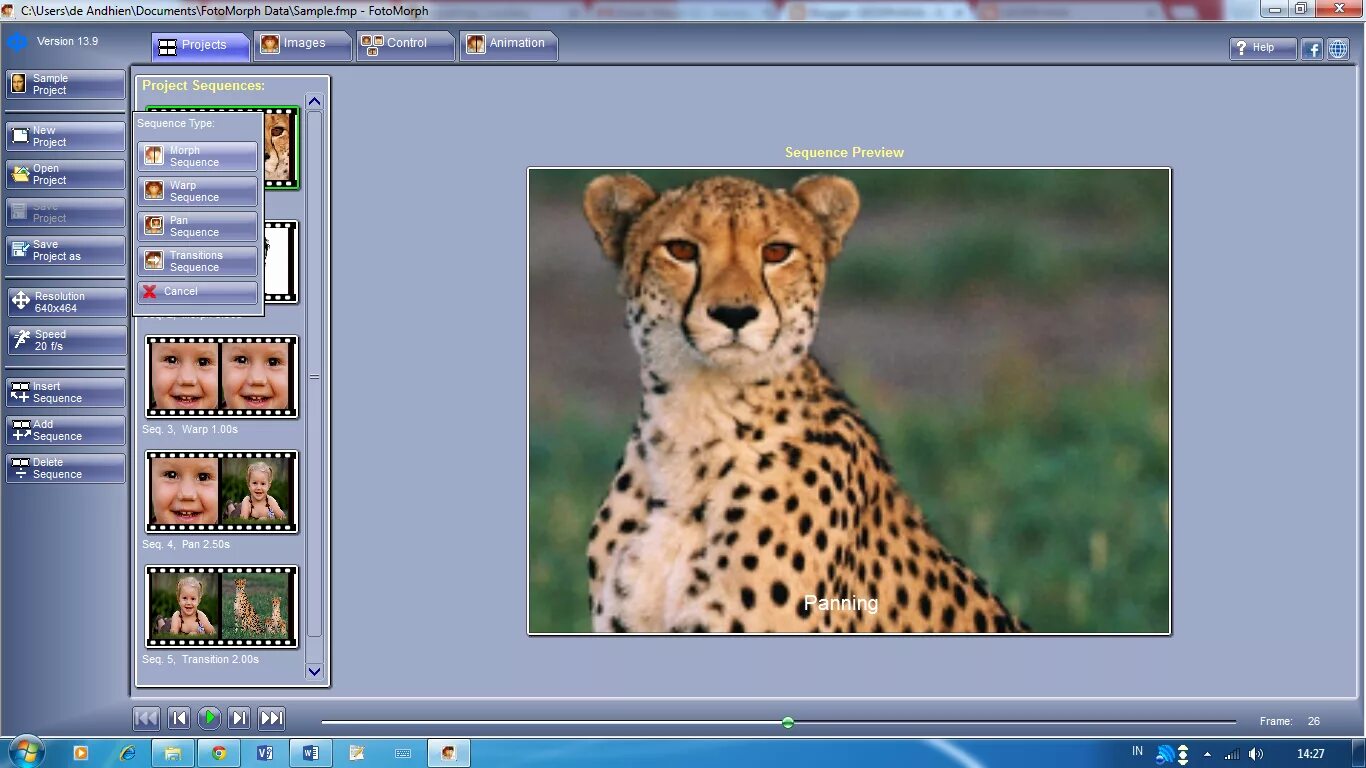Screen dimensions: 1366x768
Task: Play the sequence preview
Action: pos(209,718)
